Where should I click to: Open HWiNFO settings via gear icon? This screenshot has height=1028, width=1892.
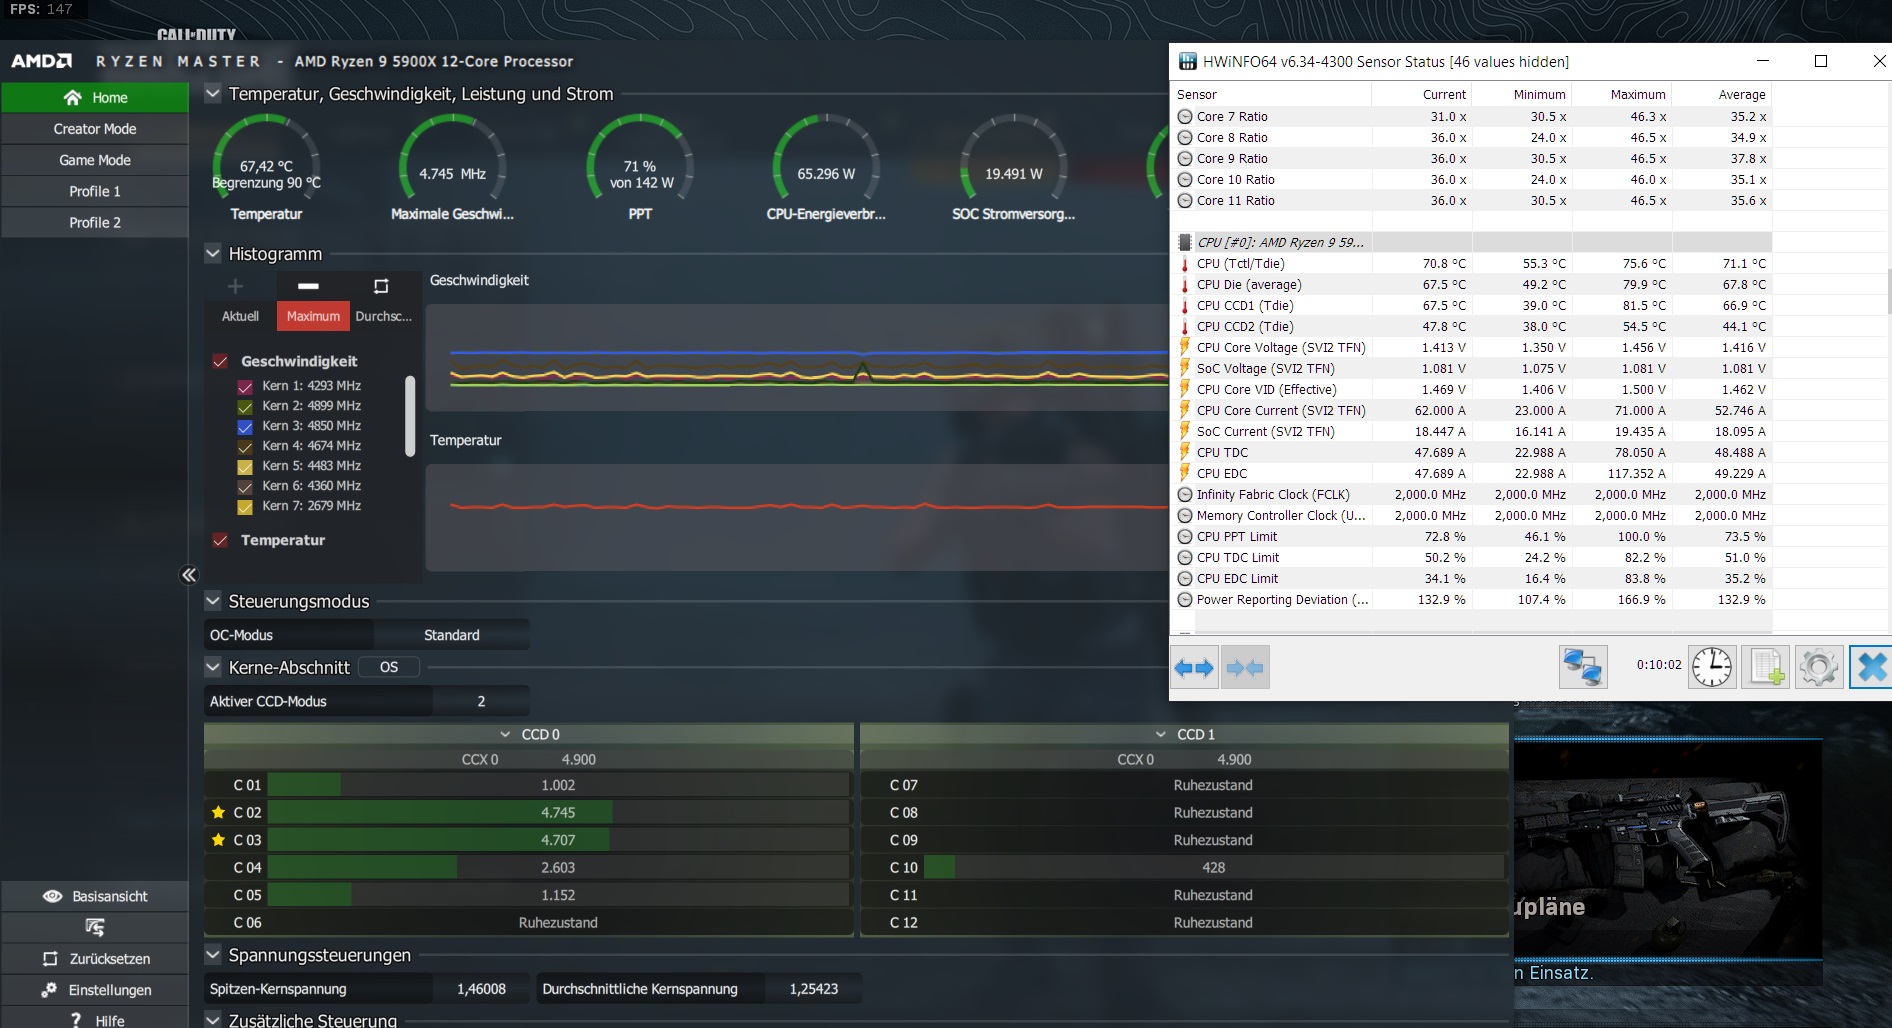[1819, 667]
